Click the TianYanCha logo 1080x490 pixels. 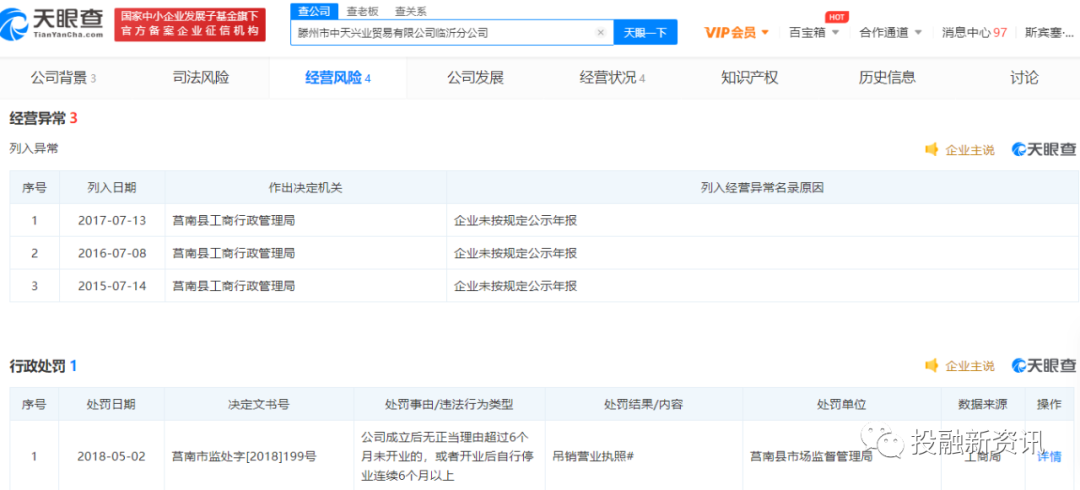pyautogui.click(x=53, y=24)
